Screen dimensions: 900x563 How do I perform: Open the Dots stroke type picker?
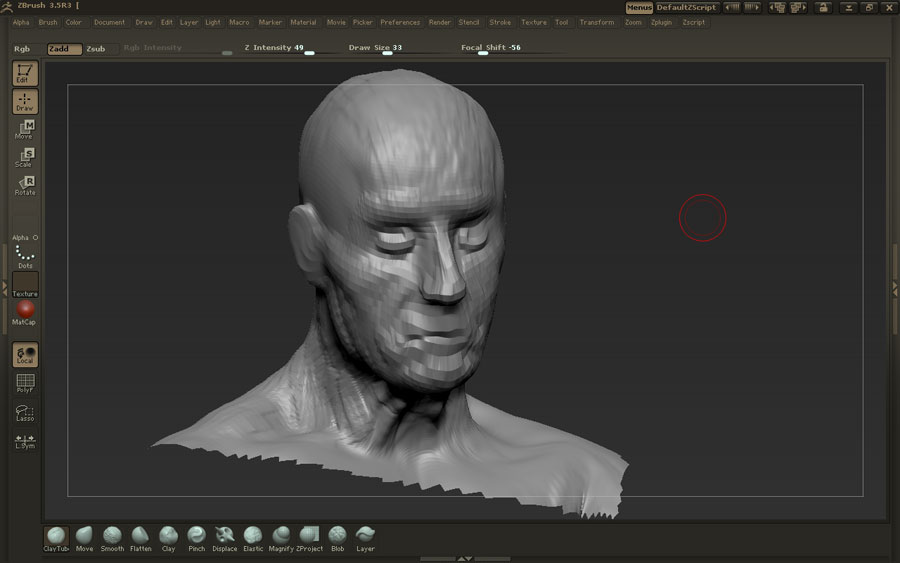tap(25, 256)
